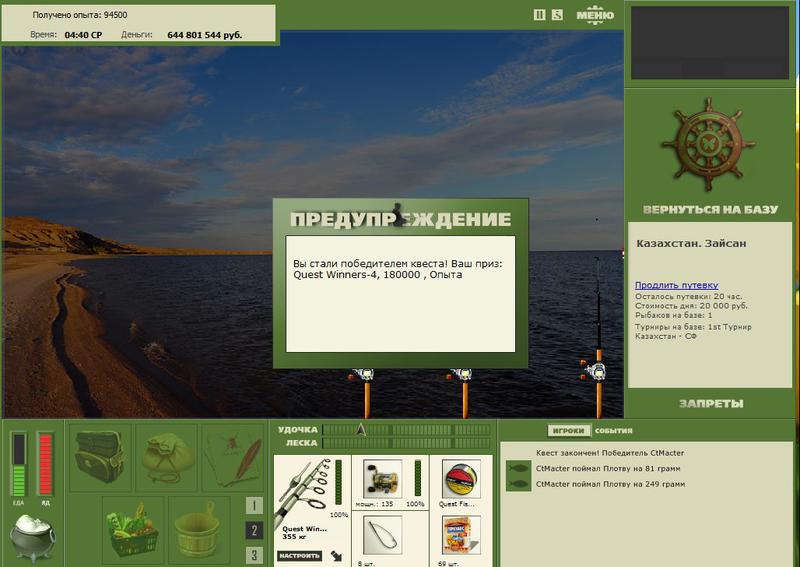The height and width of the screenshot is (567, 800).
Task: Click the baitcasting reel item
Action: [383, 479]
